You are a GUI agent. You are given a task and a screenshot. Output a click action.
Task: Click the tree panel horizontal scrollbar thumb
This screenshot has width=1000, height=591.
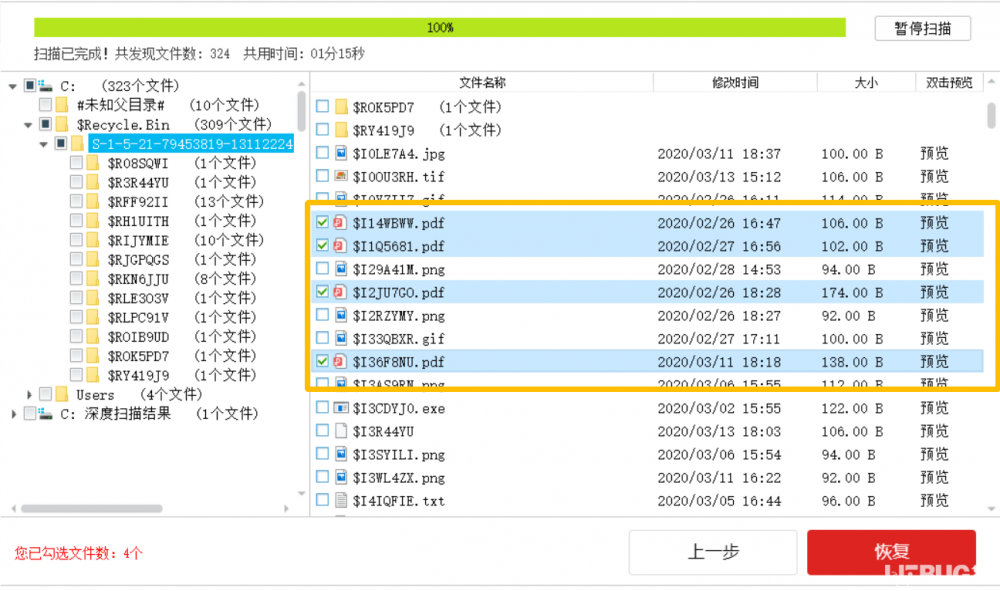91,509
